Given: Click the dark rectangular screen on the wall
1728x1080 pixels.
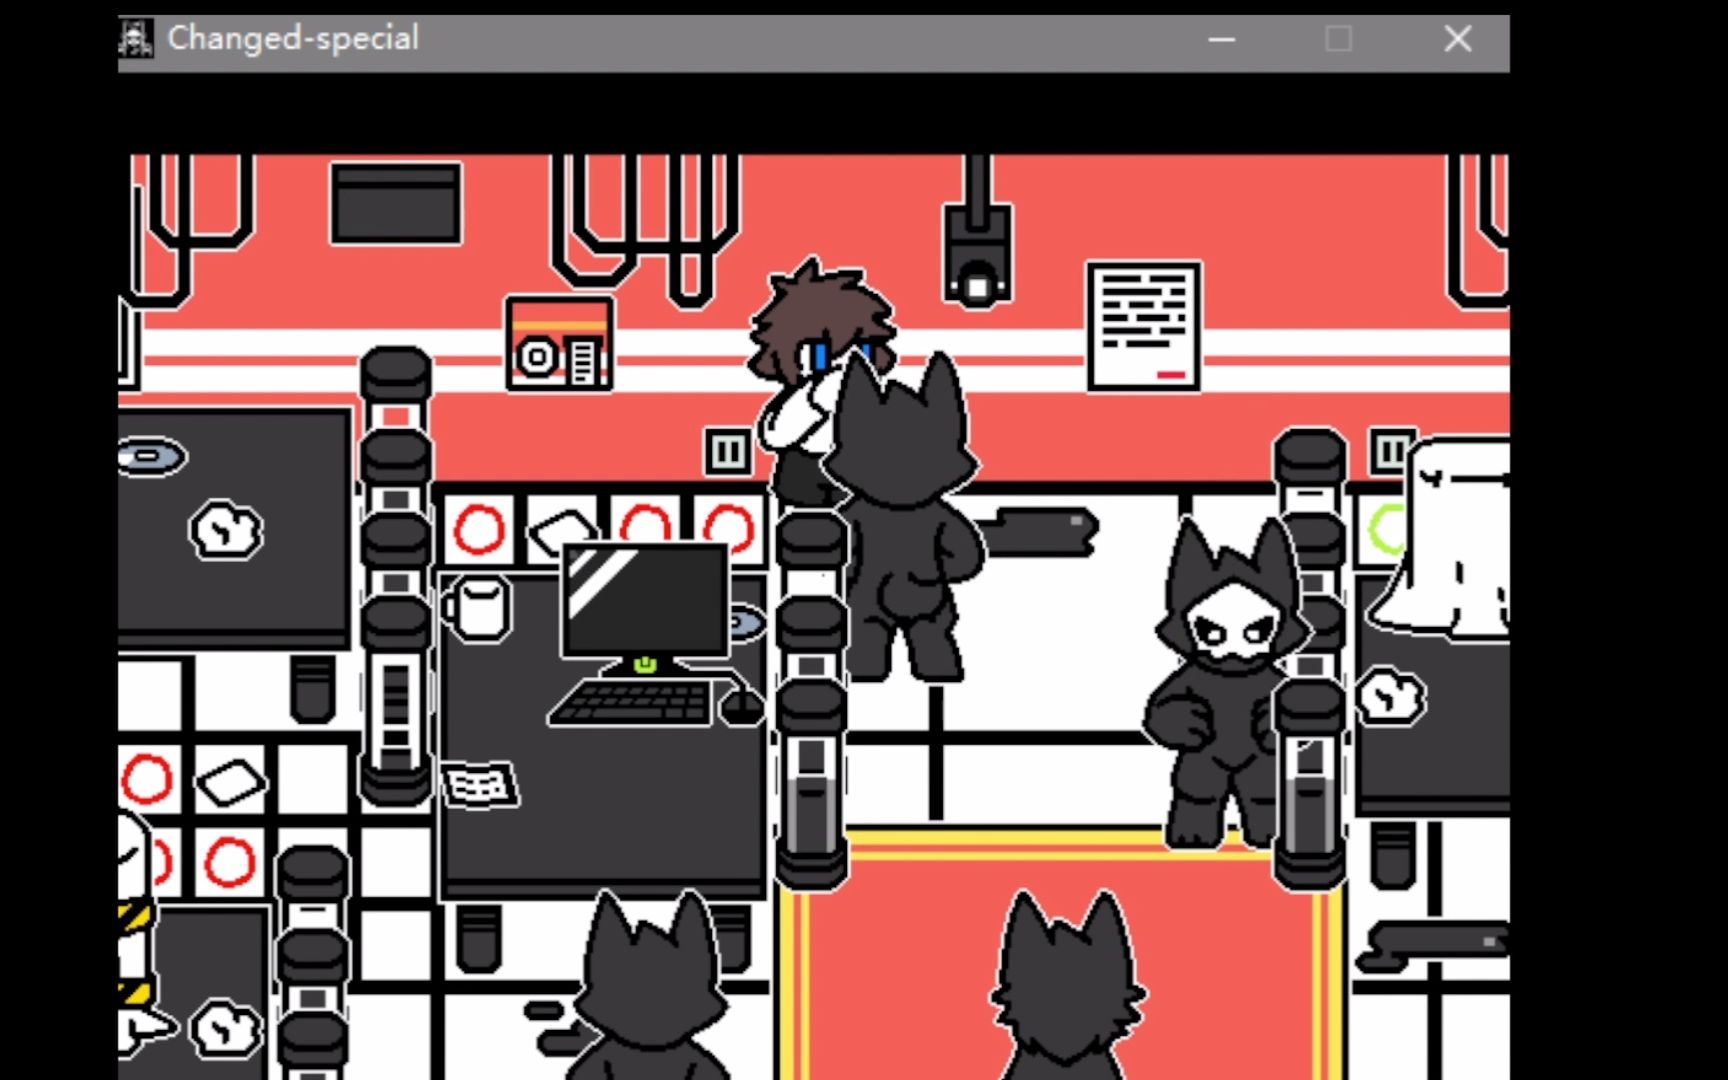Looking at the screenshot, I should [396, 204].
